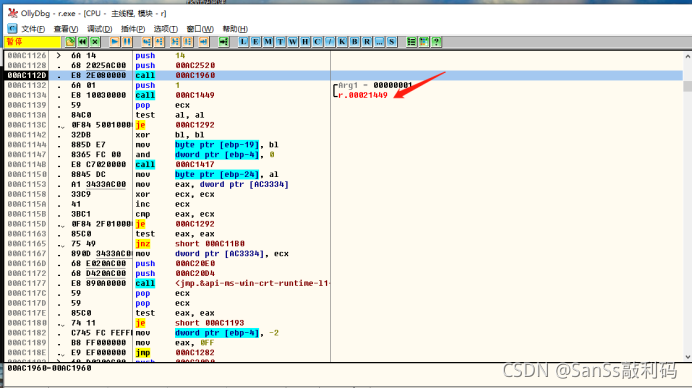The width and height of the screenshot is (692, 388).
Task: Open the Executable modules E button
Action: coord(256,42)
